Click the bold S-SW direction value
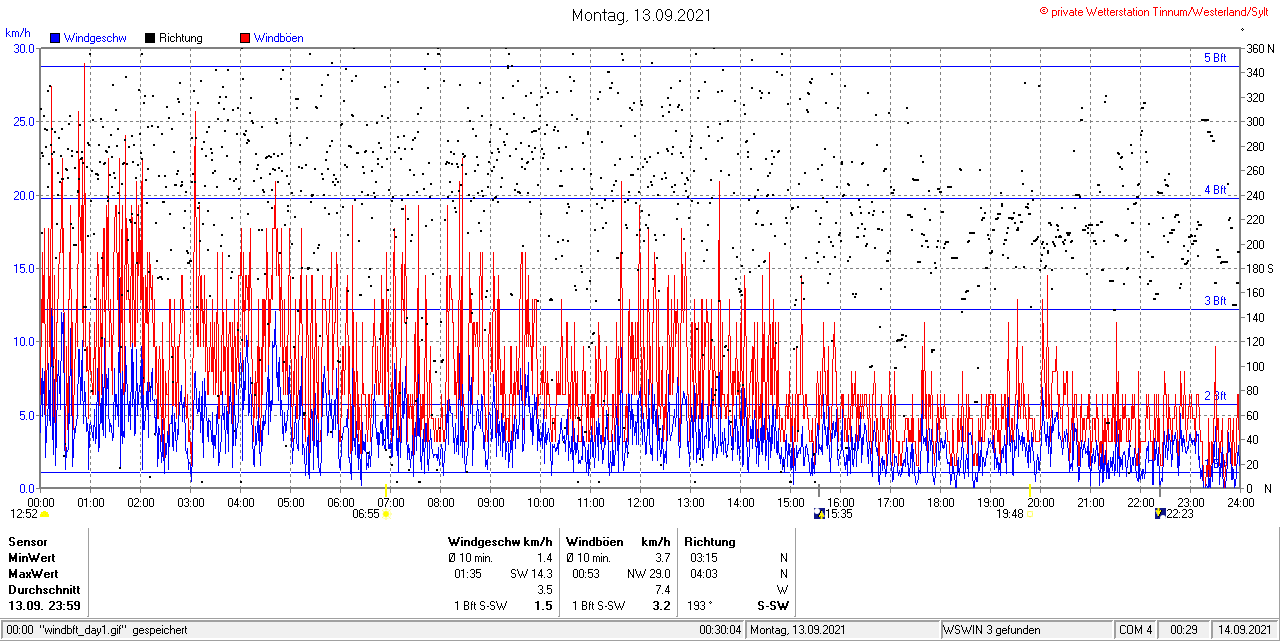Screen dimensions: 1280x641 click(x=773, y=606)
